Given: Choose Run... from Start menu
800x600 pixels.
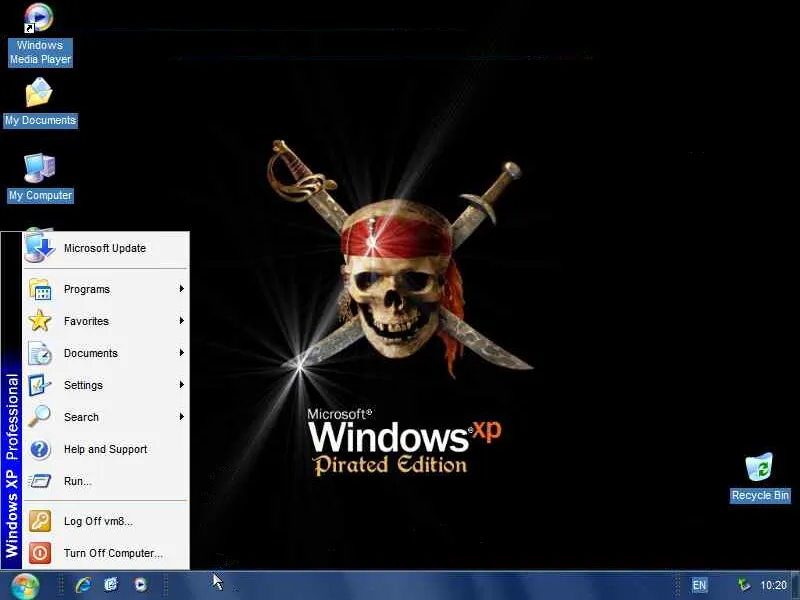Looking at the screenshot, I should 106,481.
